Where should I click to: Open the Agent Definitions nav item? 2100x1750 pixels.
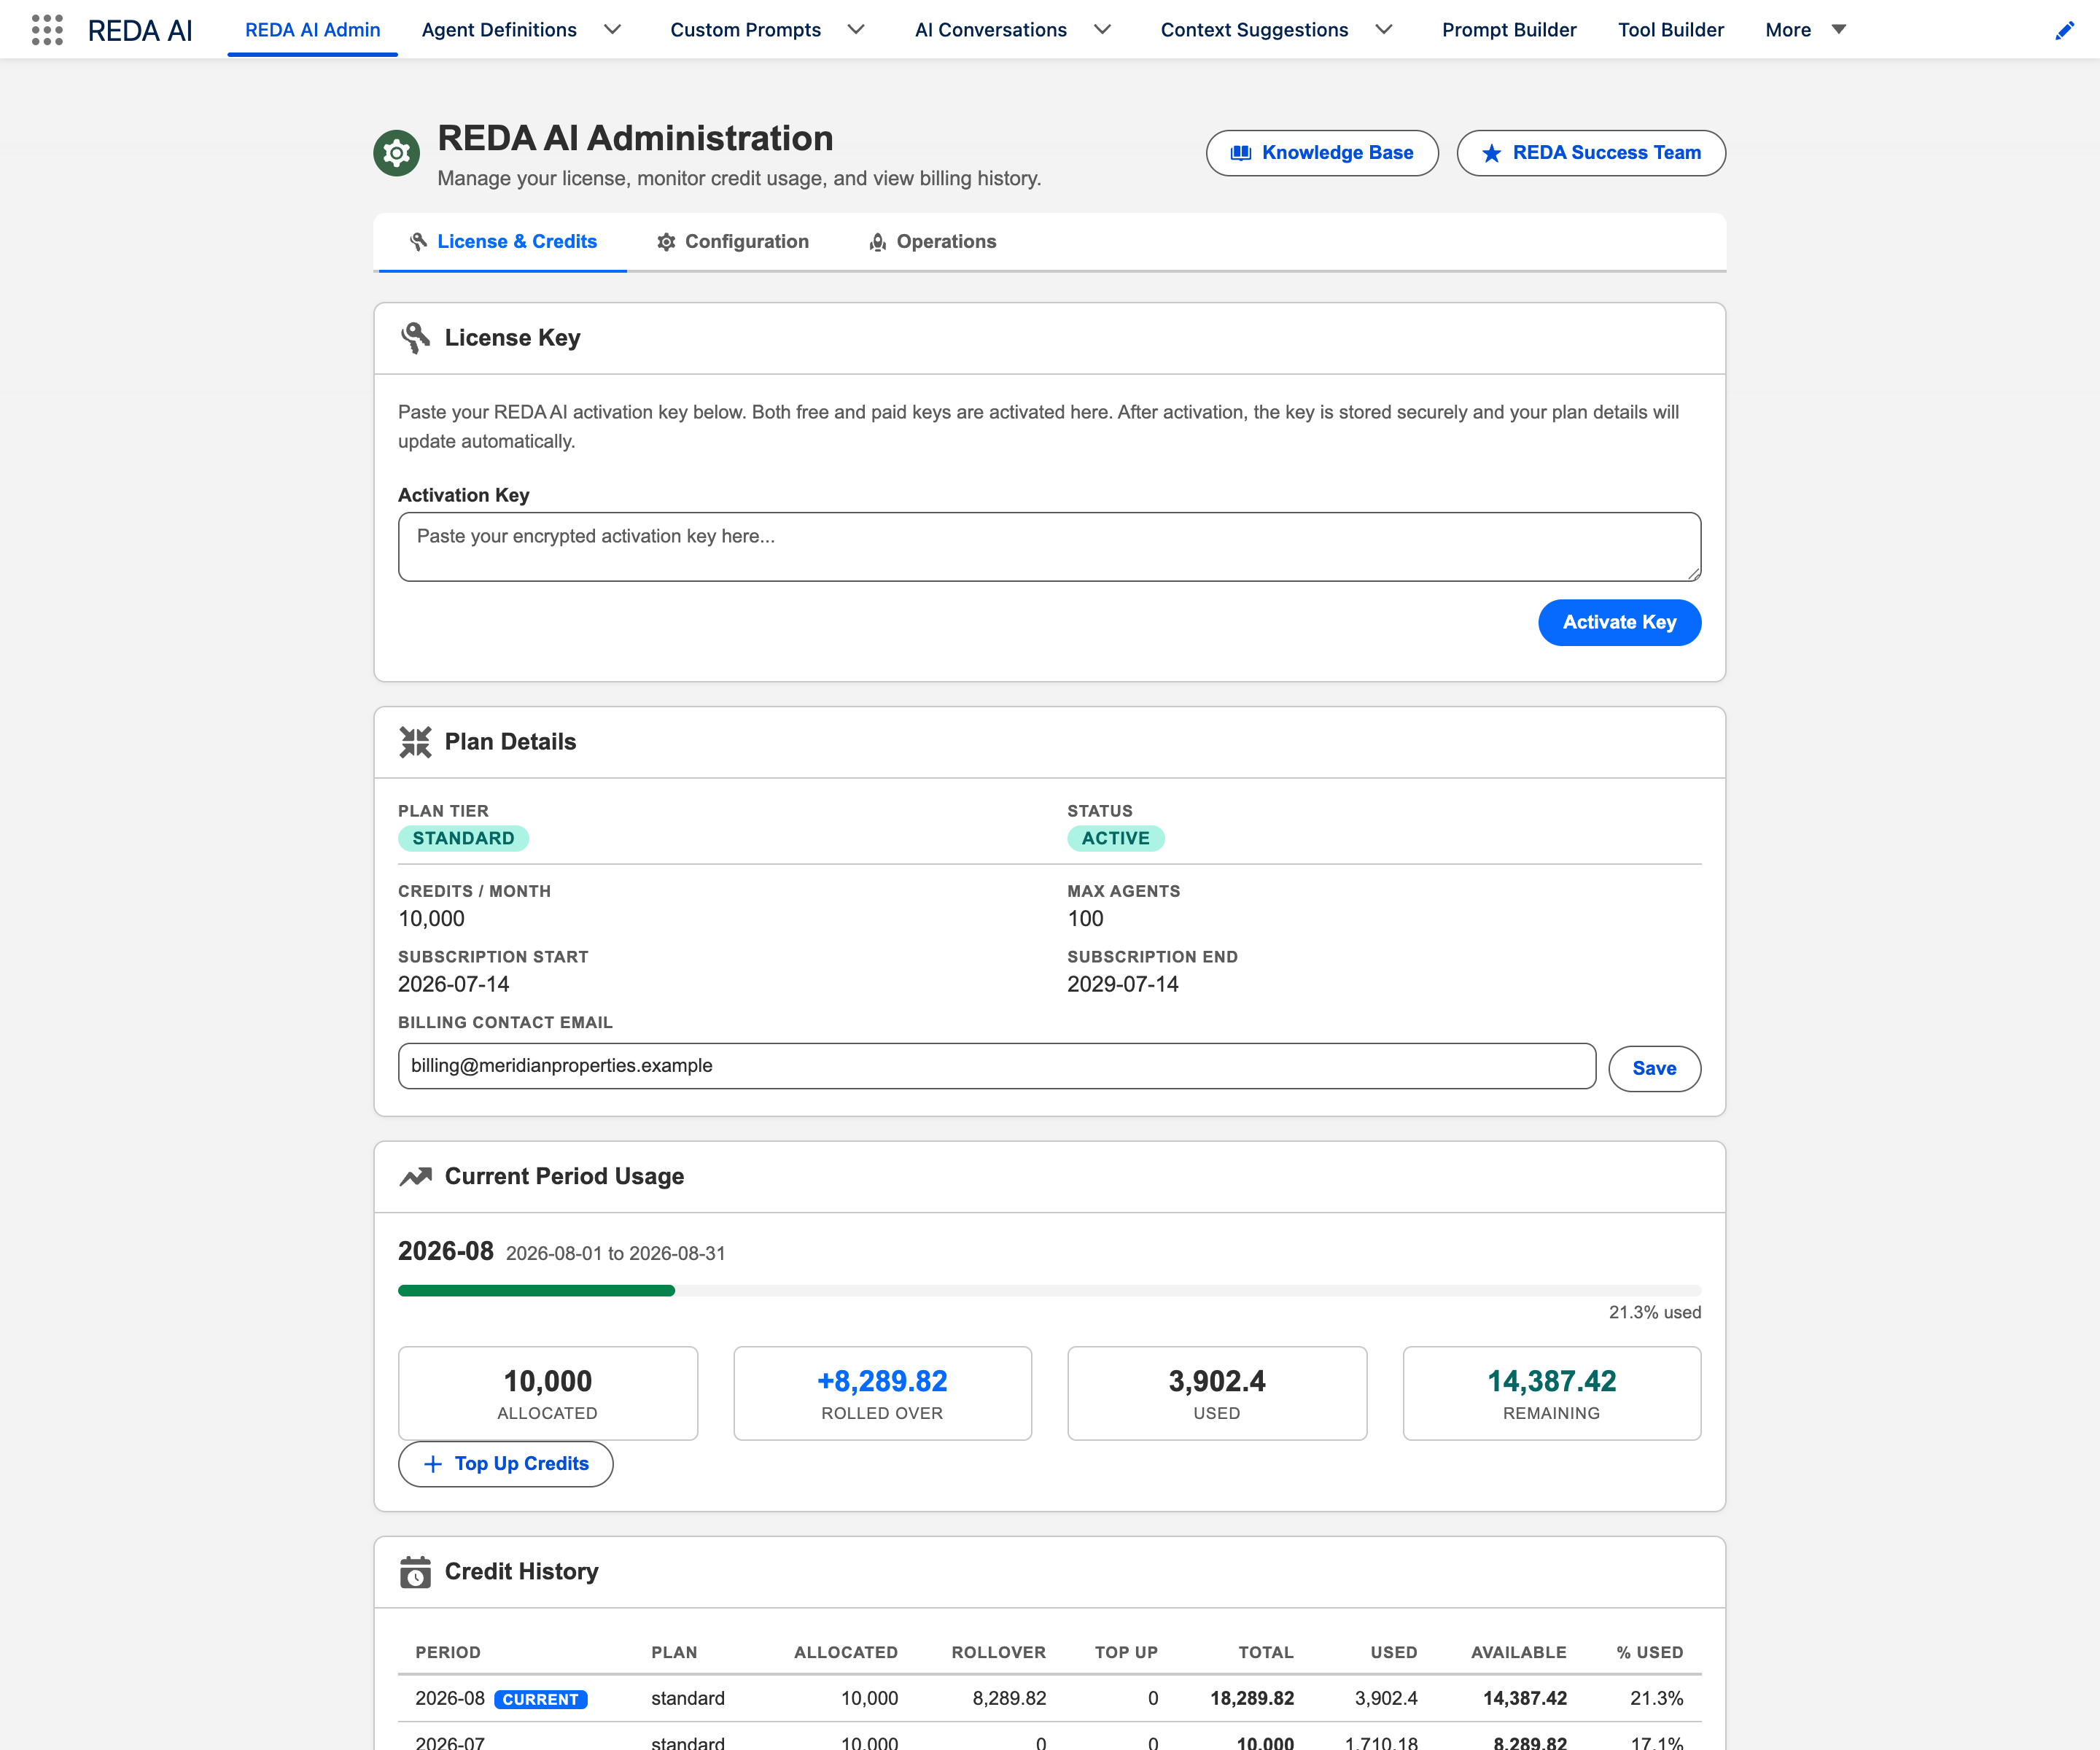tap(499, 30)
